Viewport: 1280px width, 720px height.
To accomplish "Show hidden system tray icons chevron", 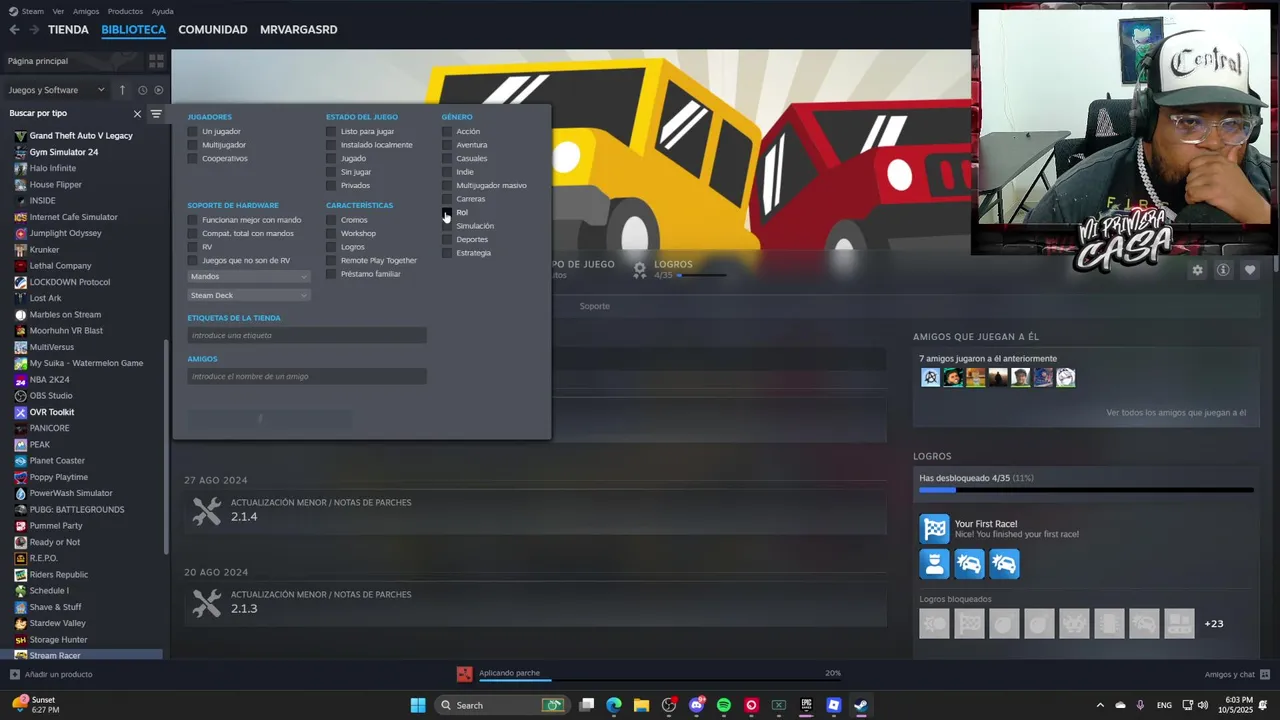I will coord(1100,705).
